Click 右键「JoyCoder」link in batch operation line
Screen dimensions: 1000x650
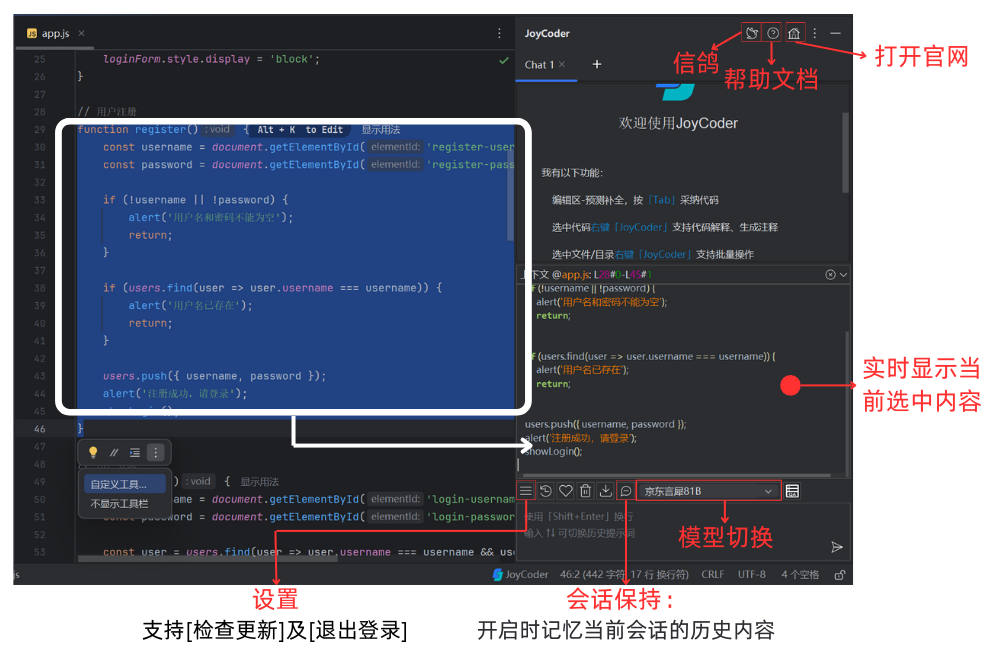coord(654,254)
